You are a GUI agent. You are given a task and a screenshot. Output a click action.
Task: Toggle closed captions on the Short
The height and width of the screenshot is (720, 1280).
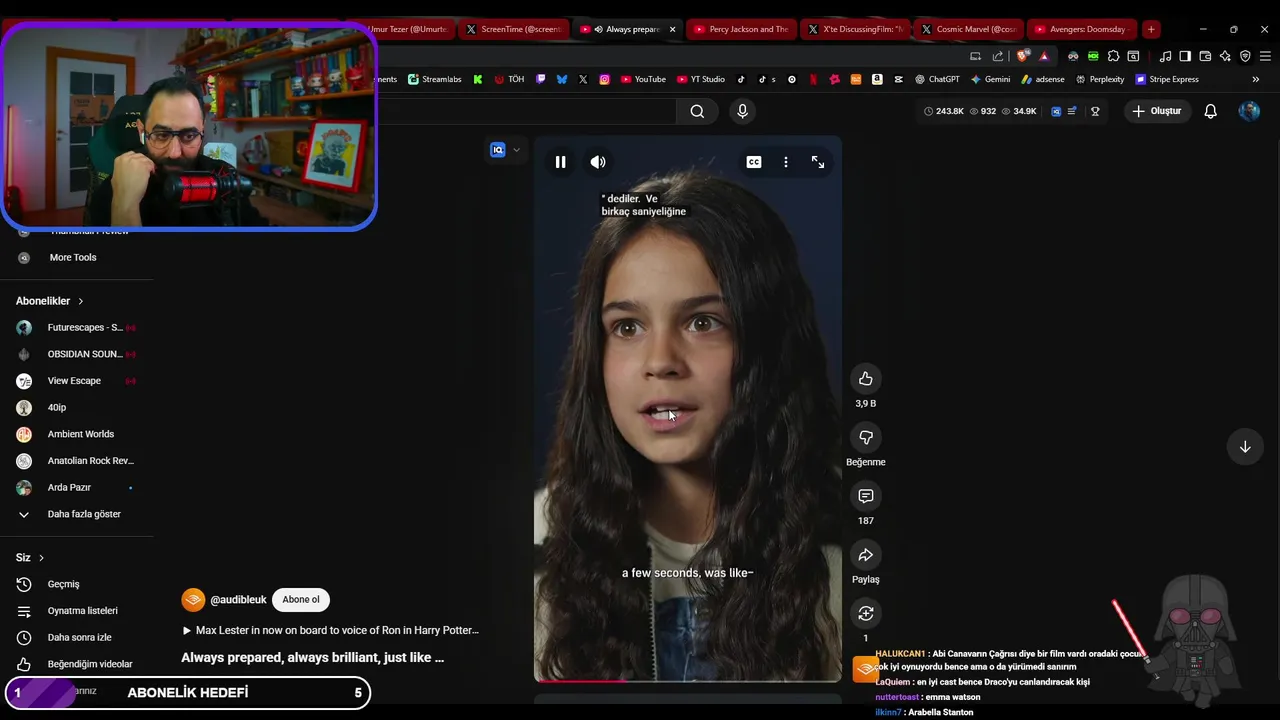coord(754,162)
